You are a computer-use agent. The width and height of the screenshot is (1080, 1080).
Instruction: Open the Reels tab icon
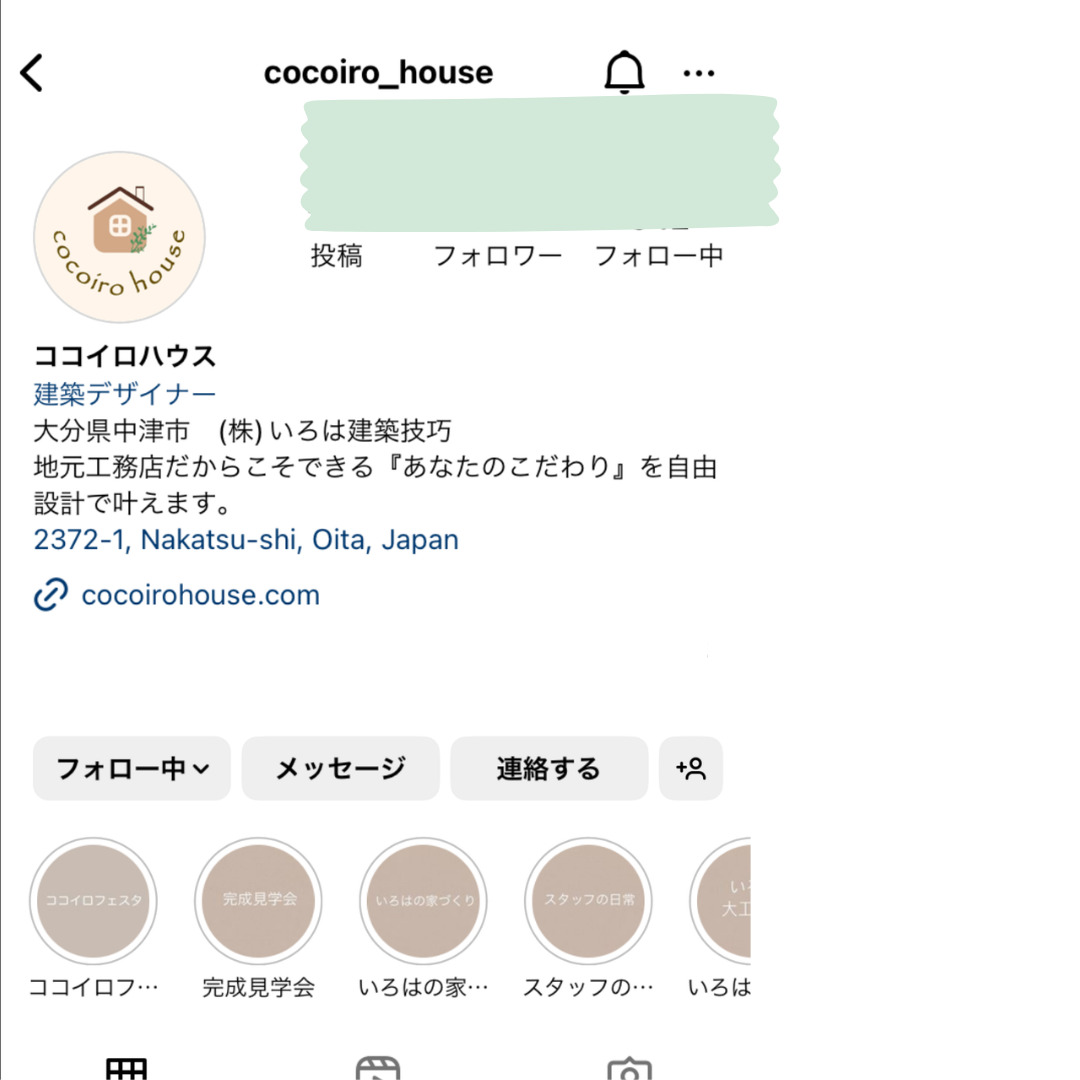click(x=378, y=1068)
